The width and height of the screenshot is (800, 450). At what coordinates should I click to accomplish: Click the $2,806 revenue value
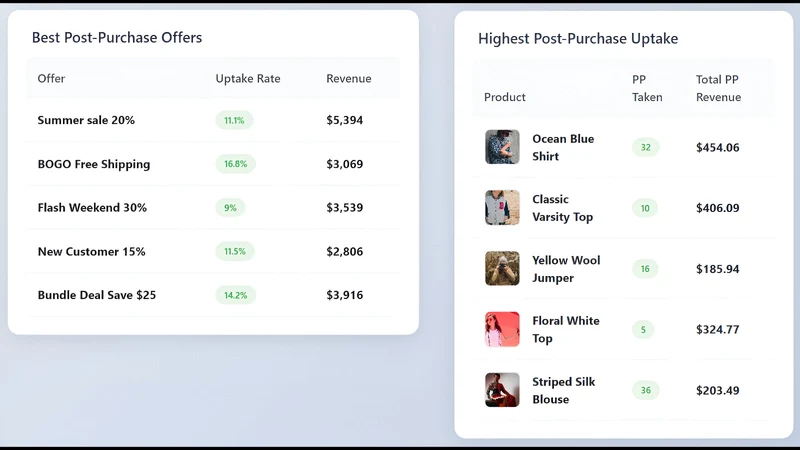click(345, 252)
